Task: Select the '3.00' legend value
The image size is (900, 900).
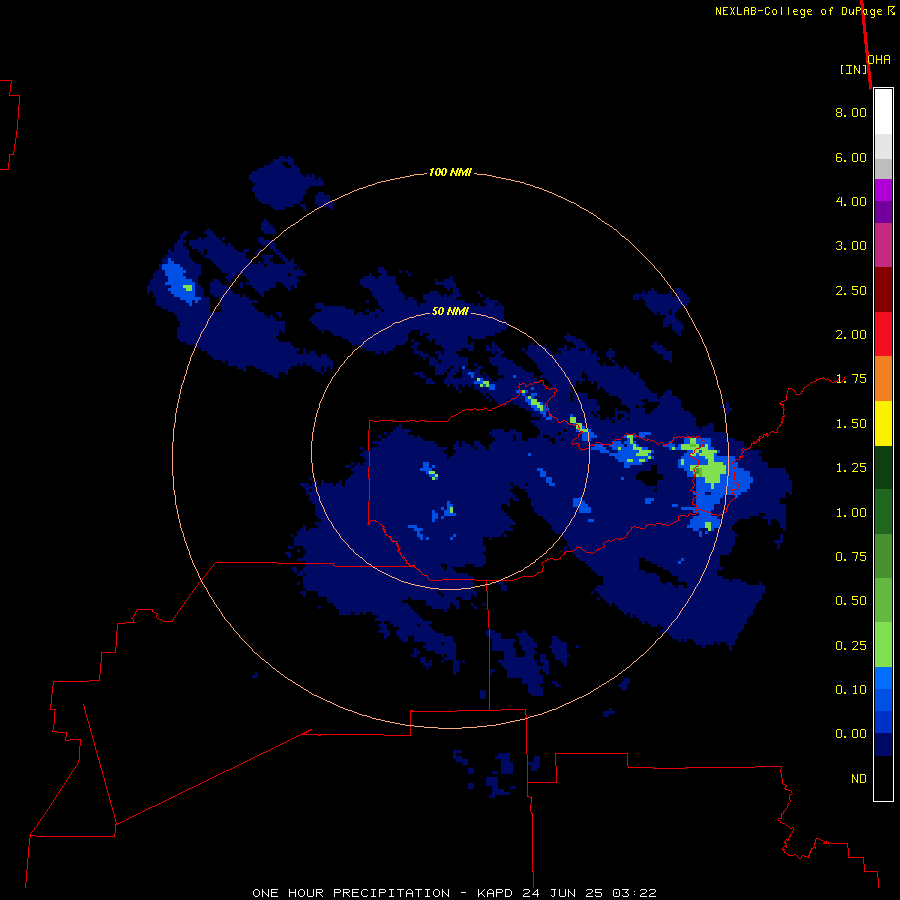Action: (851, 246)
